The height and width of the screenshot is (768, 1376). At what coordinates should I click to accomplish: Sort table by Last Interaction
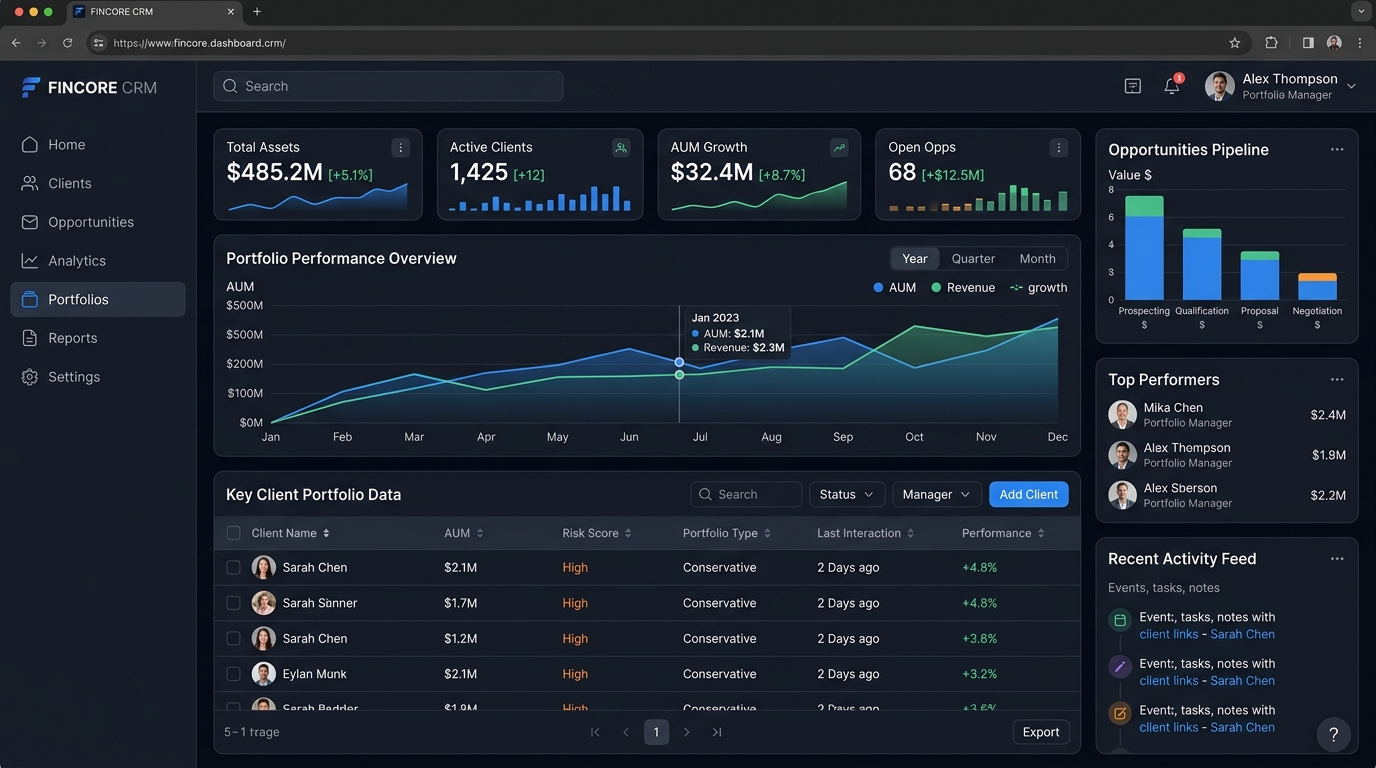(x=866, y=533)
